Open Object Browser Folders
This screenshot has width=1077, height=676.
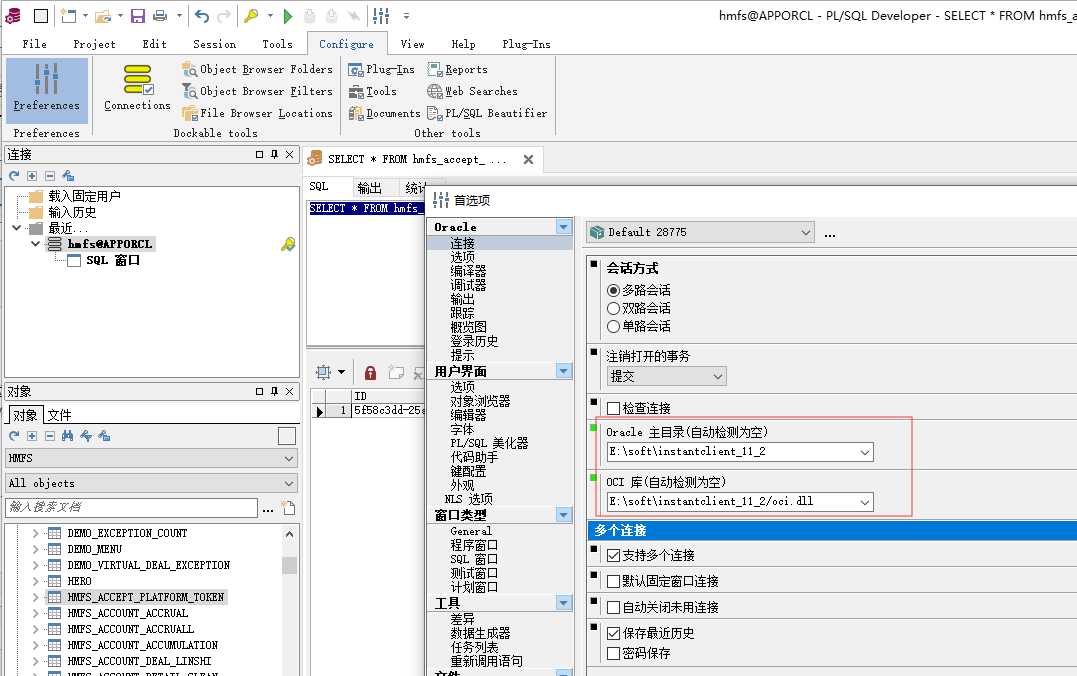(257, 69)
